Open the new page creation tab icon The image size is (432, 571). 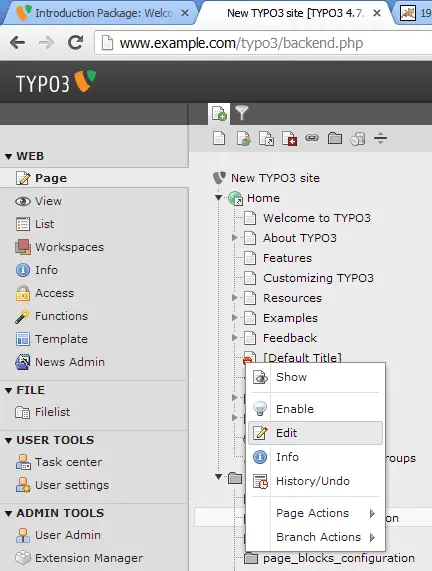[x=219, y=114]
